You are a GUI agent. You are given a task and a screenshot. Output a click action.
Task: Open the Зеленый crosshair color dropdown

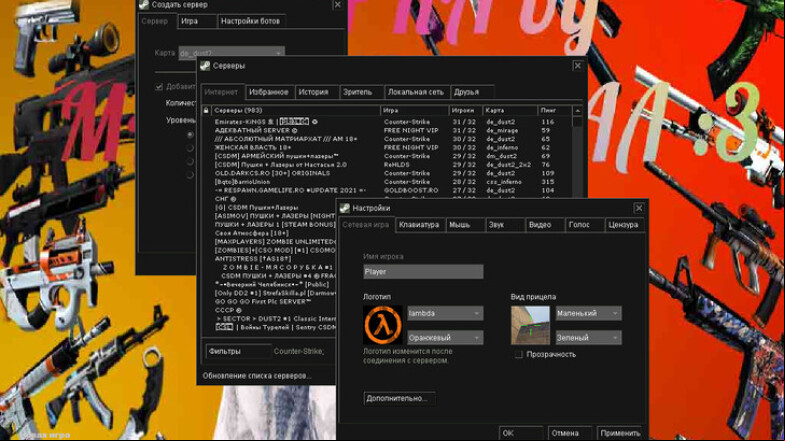pos(589,338)
